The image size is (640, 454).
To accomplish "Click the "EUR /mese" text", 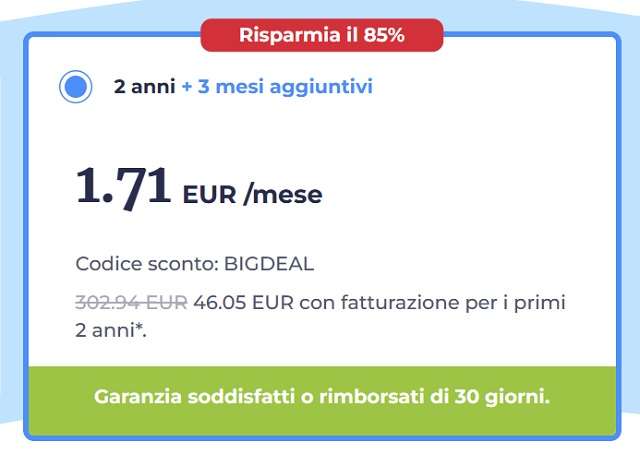I will (252, 194).
